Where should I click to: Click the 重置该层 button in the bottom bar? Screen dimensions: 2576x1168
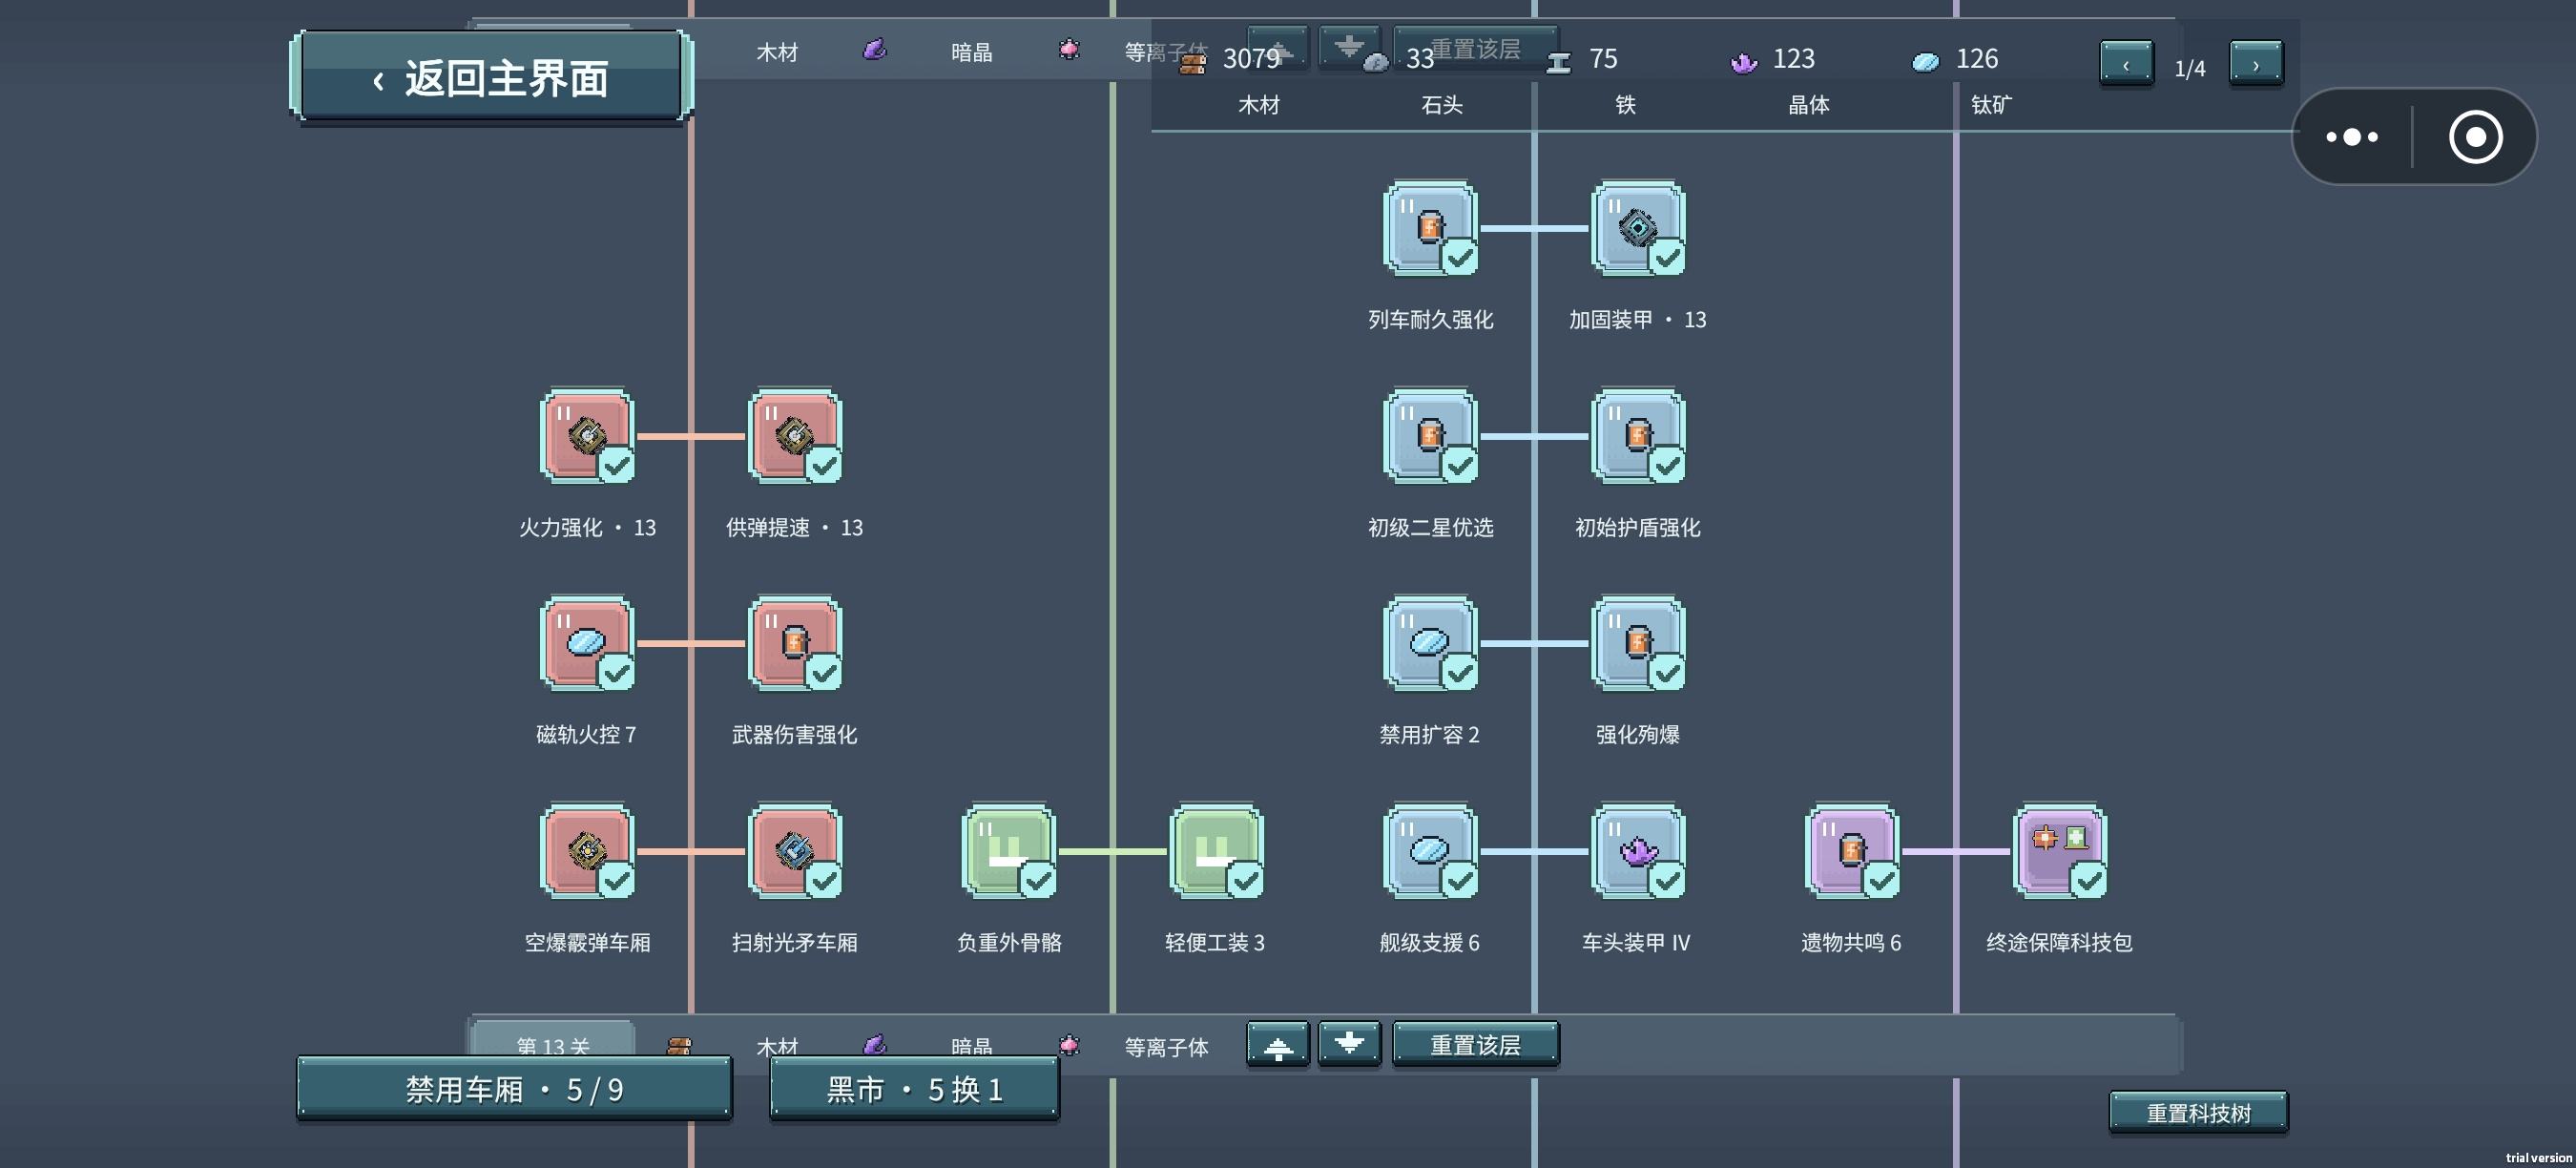click(1475, 1045)
